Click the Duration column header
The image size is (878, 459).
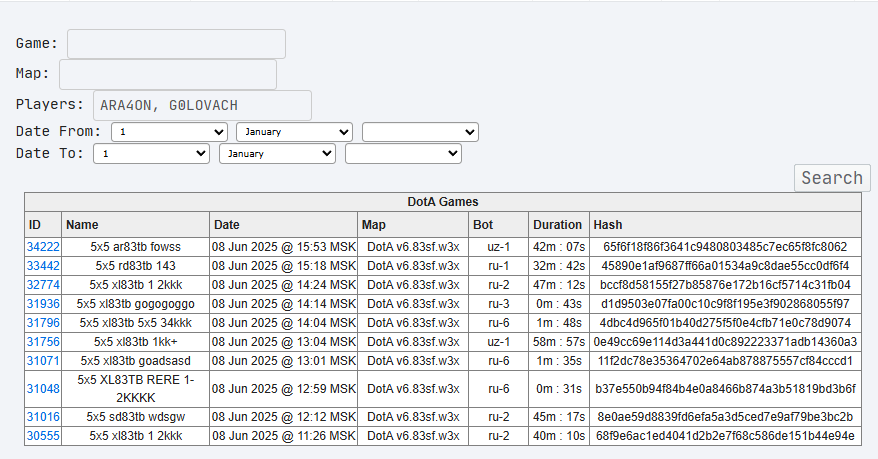click(x=559, y=225)
